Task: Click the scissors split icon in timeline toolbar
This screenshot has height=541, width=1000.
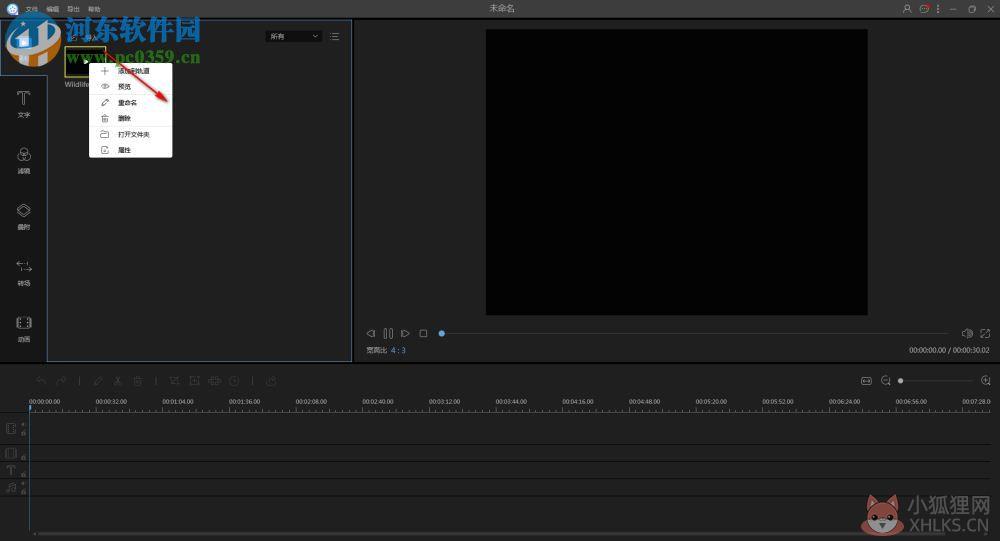Action: pos(117,381)
